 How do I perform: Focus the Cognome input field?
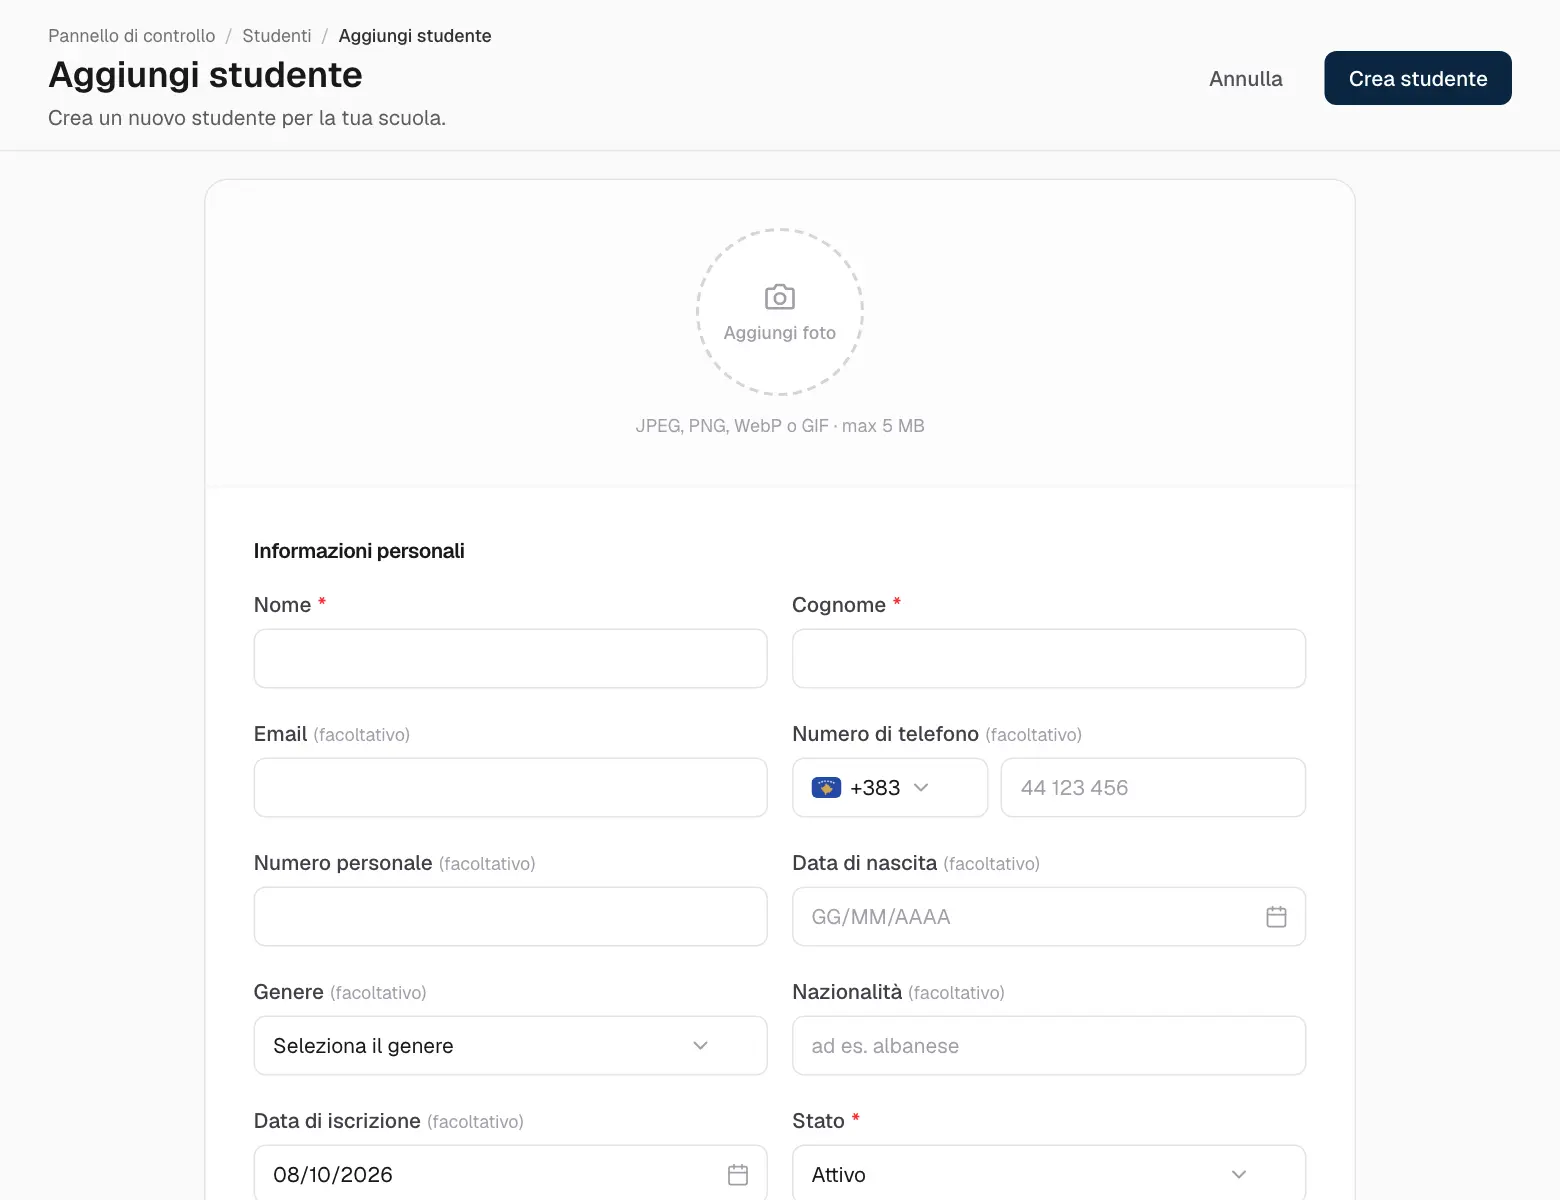(x=1049, y=659)
